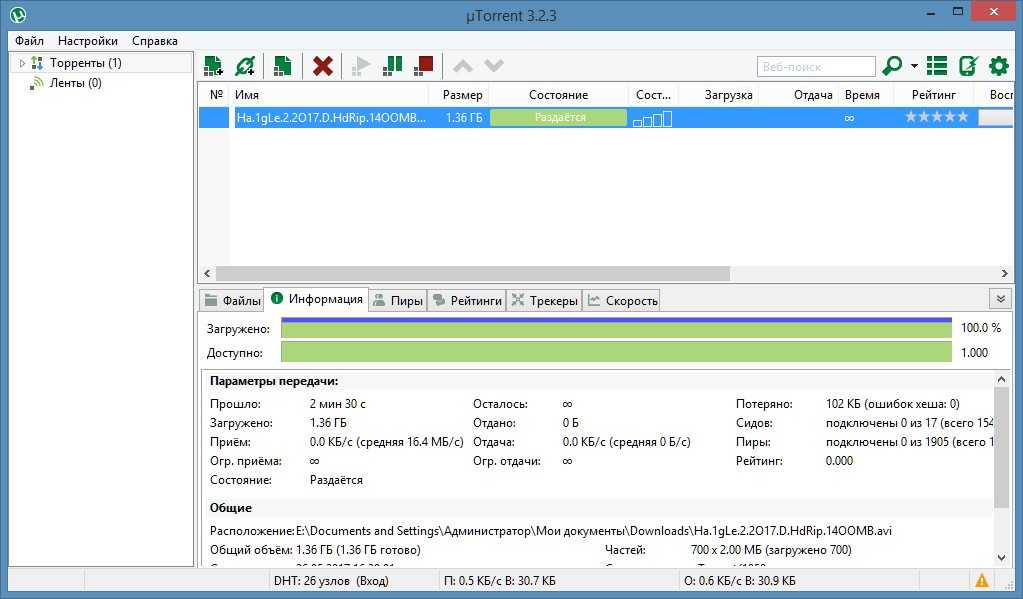Click the health bars indicator of the torrent

click(652, 118)
